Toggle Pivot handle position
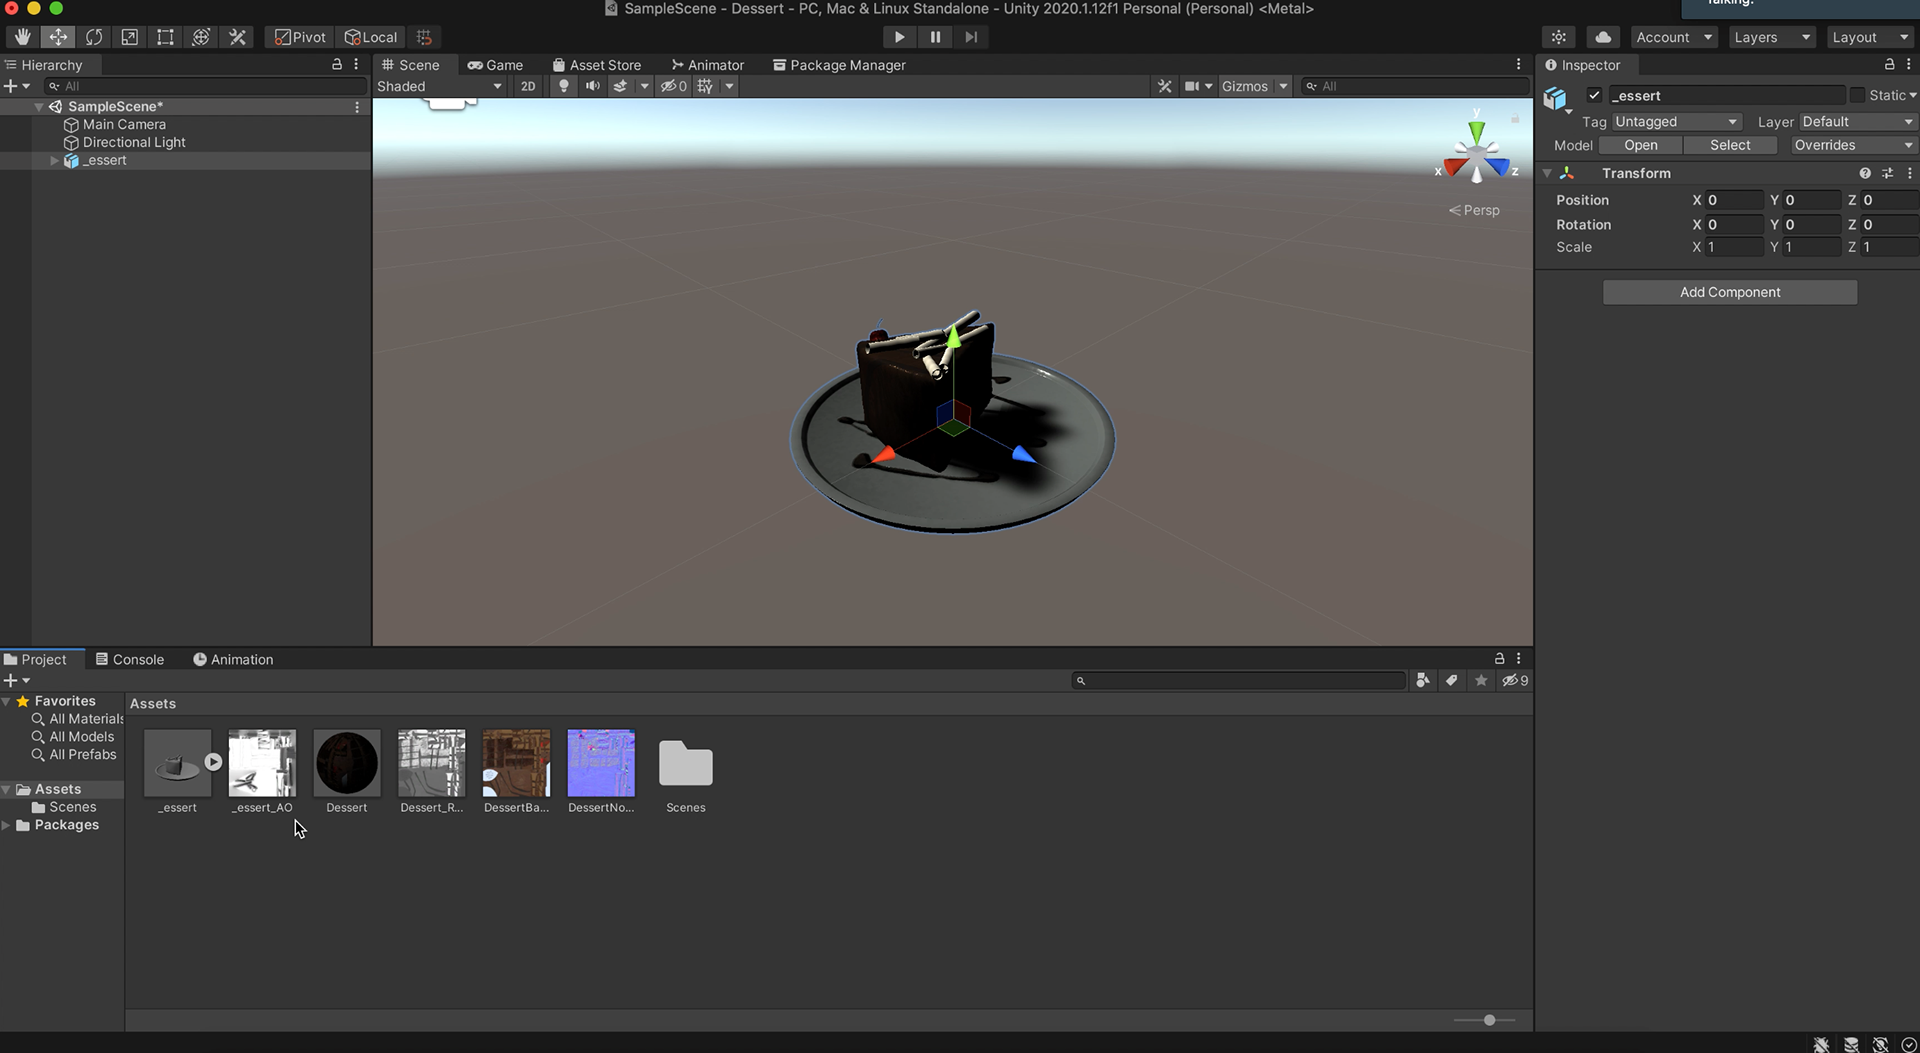Viewport: 1920px width, 1053px height. click(300, 37)
